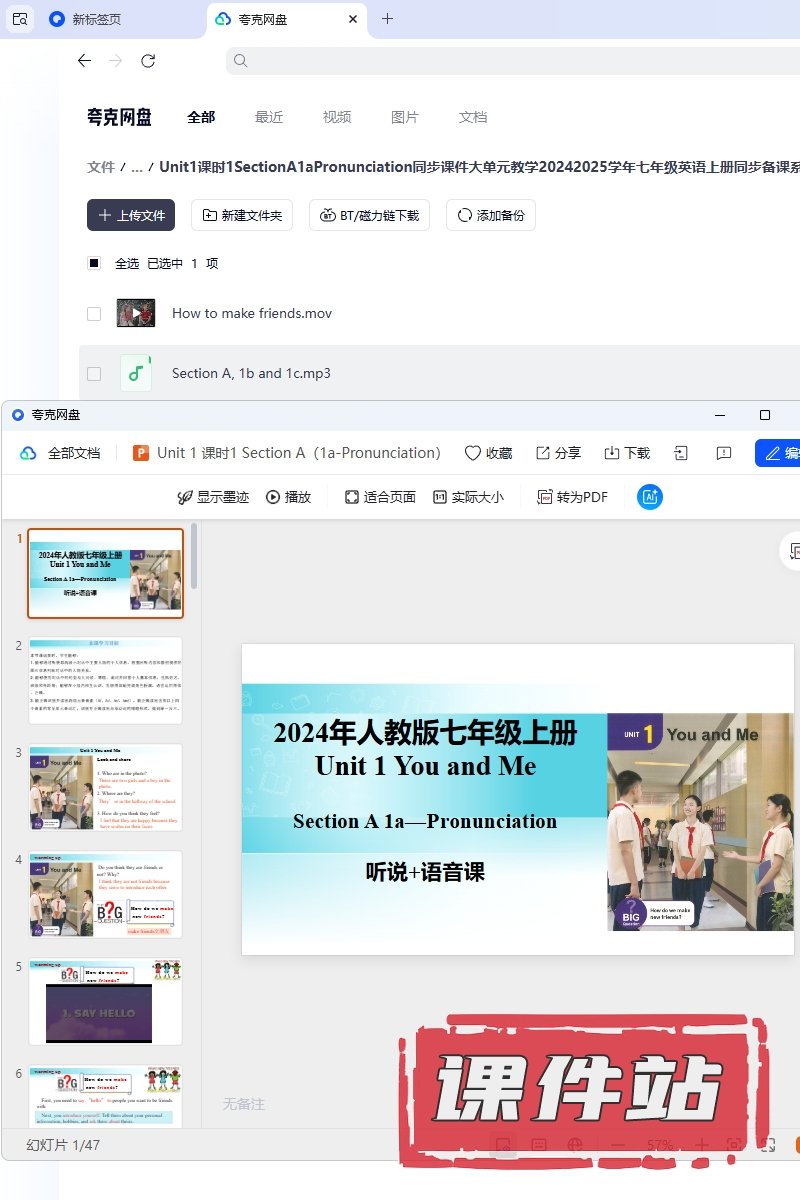Select slide 3 thumbnail in panel

coord(106,787)
